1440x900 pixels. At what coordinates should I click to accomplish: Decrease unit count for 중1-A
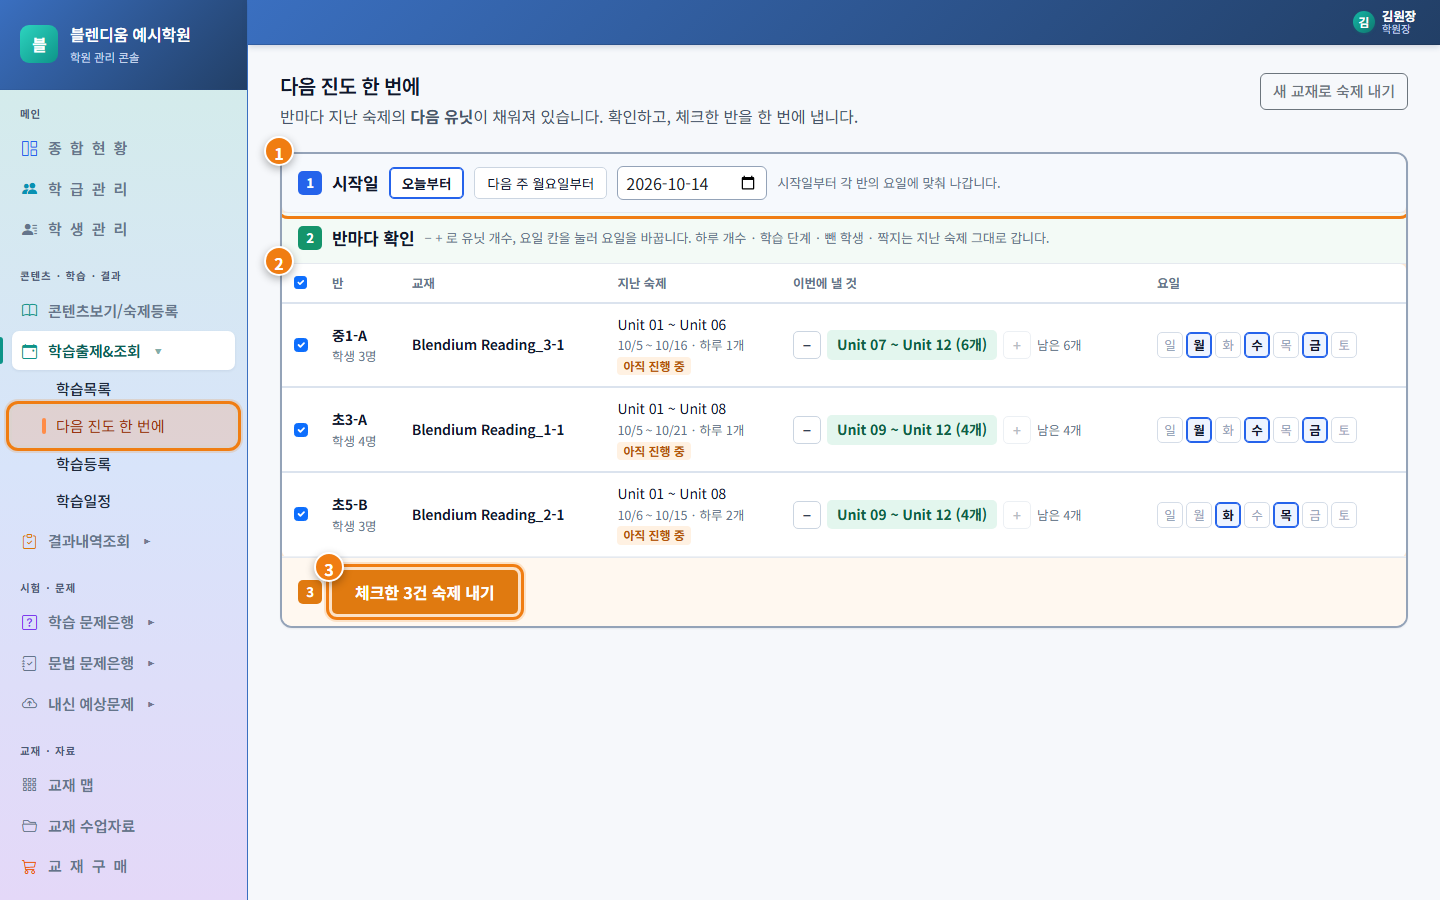pos(807,345)
